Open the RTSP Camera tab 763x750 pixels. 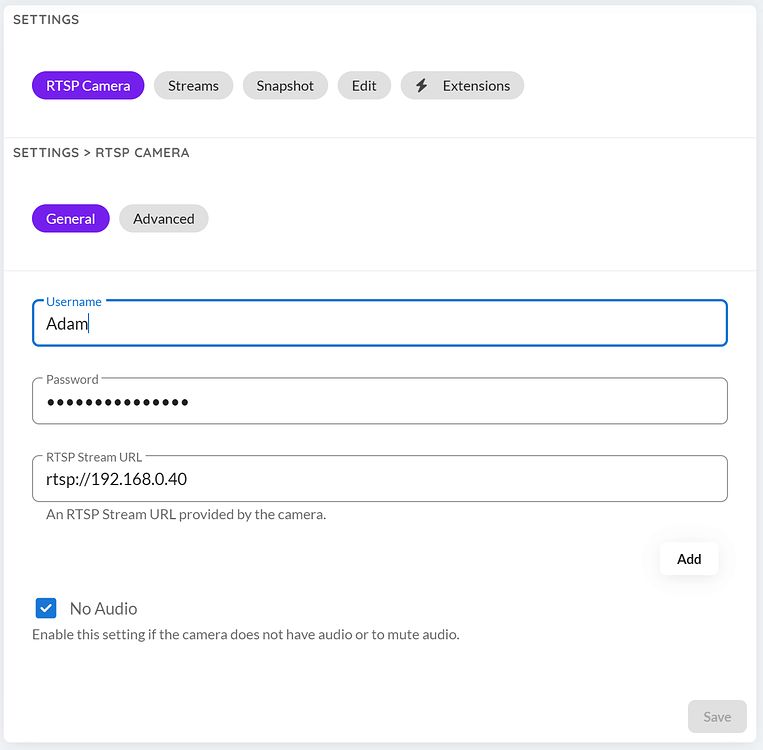tap(88, 86)
